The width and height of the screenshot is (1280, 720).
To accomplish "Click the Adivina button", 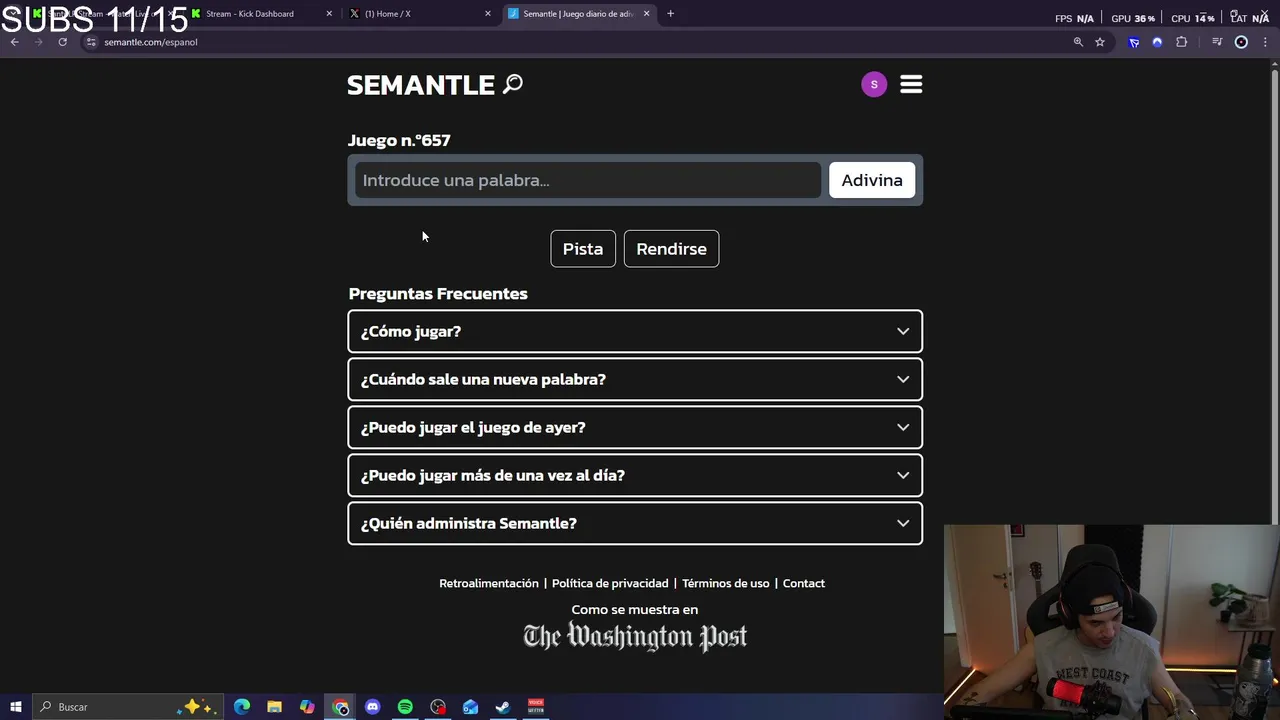I will click(872, 180).
